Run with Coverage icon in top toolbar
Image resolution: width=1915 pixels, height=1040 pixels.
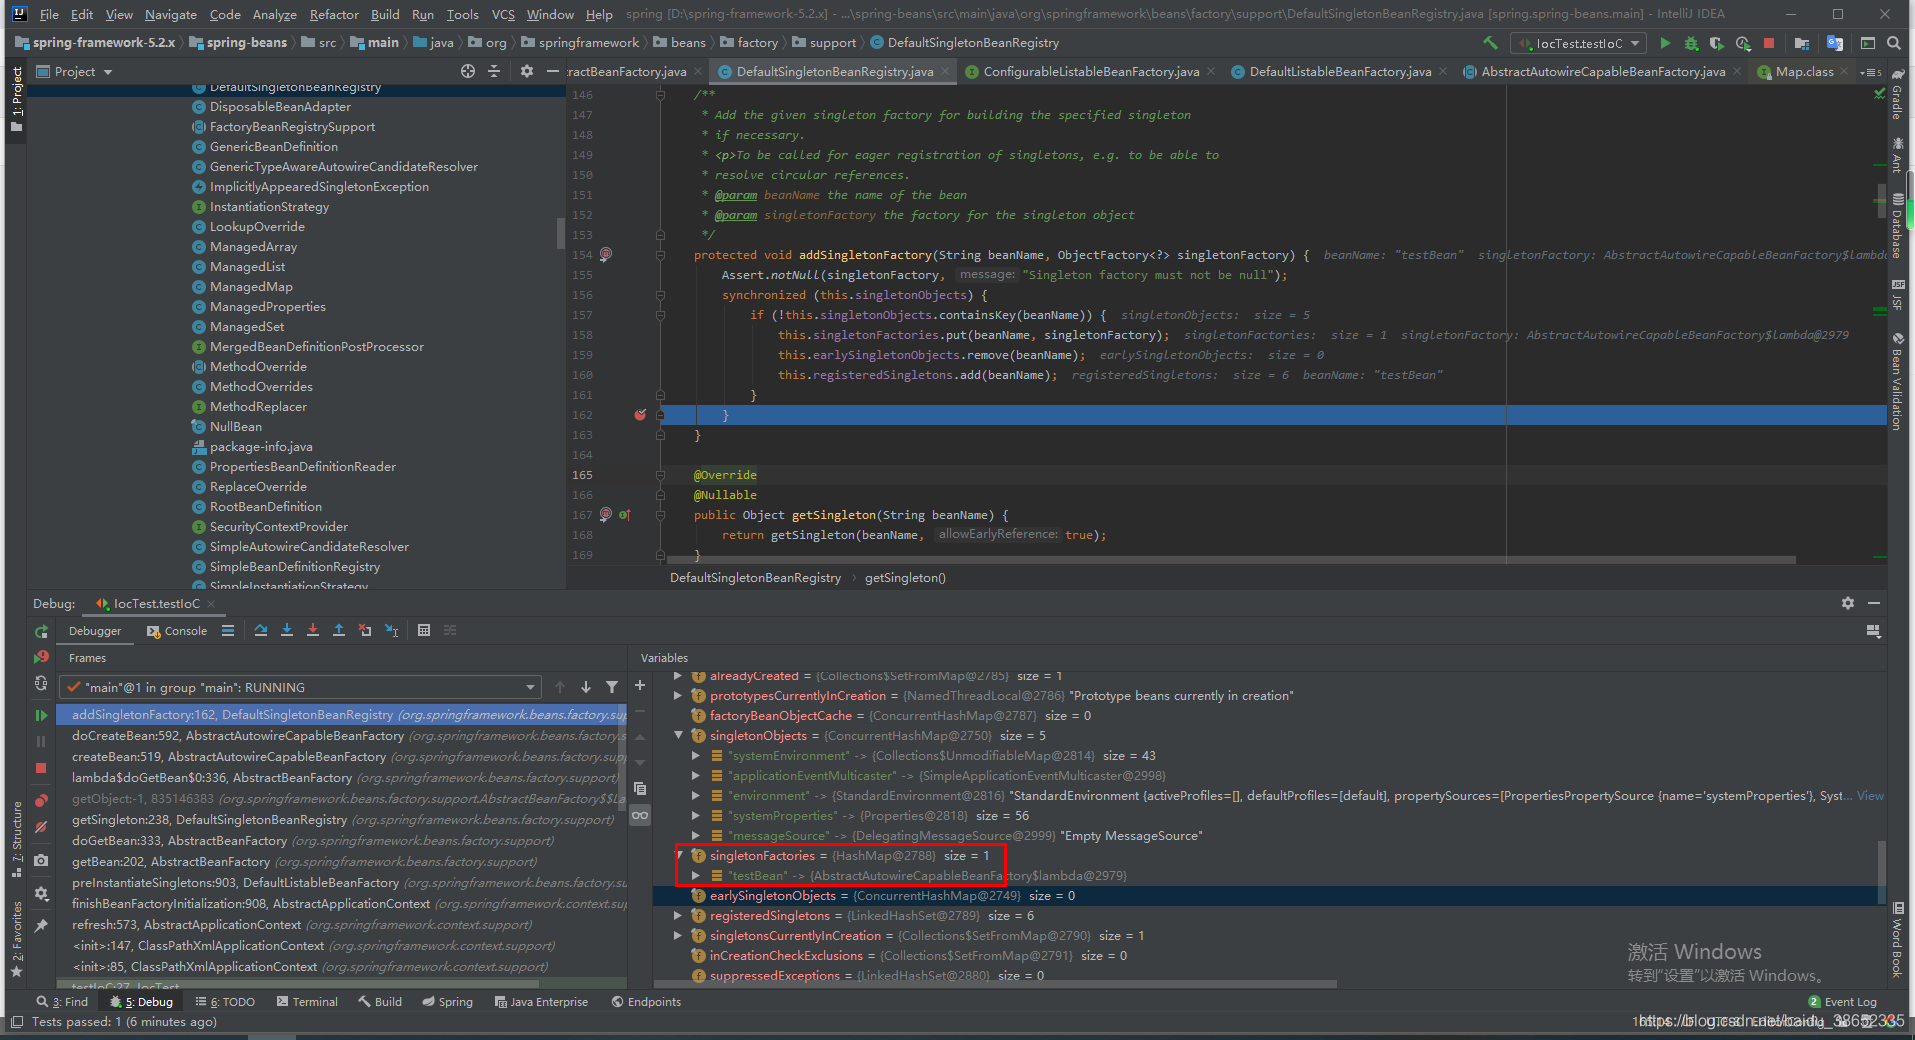[1717, 43]
